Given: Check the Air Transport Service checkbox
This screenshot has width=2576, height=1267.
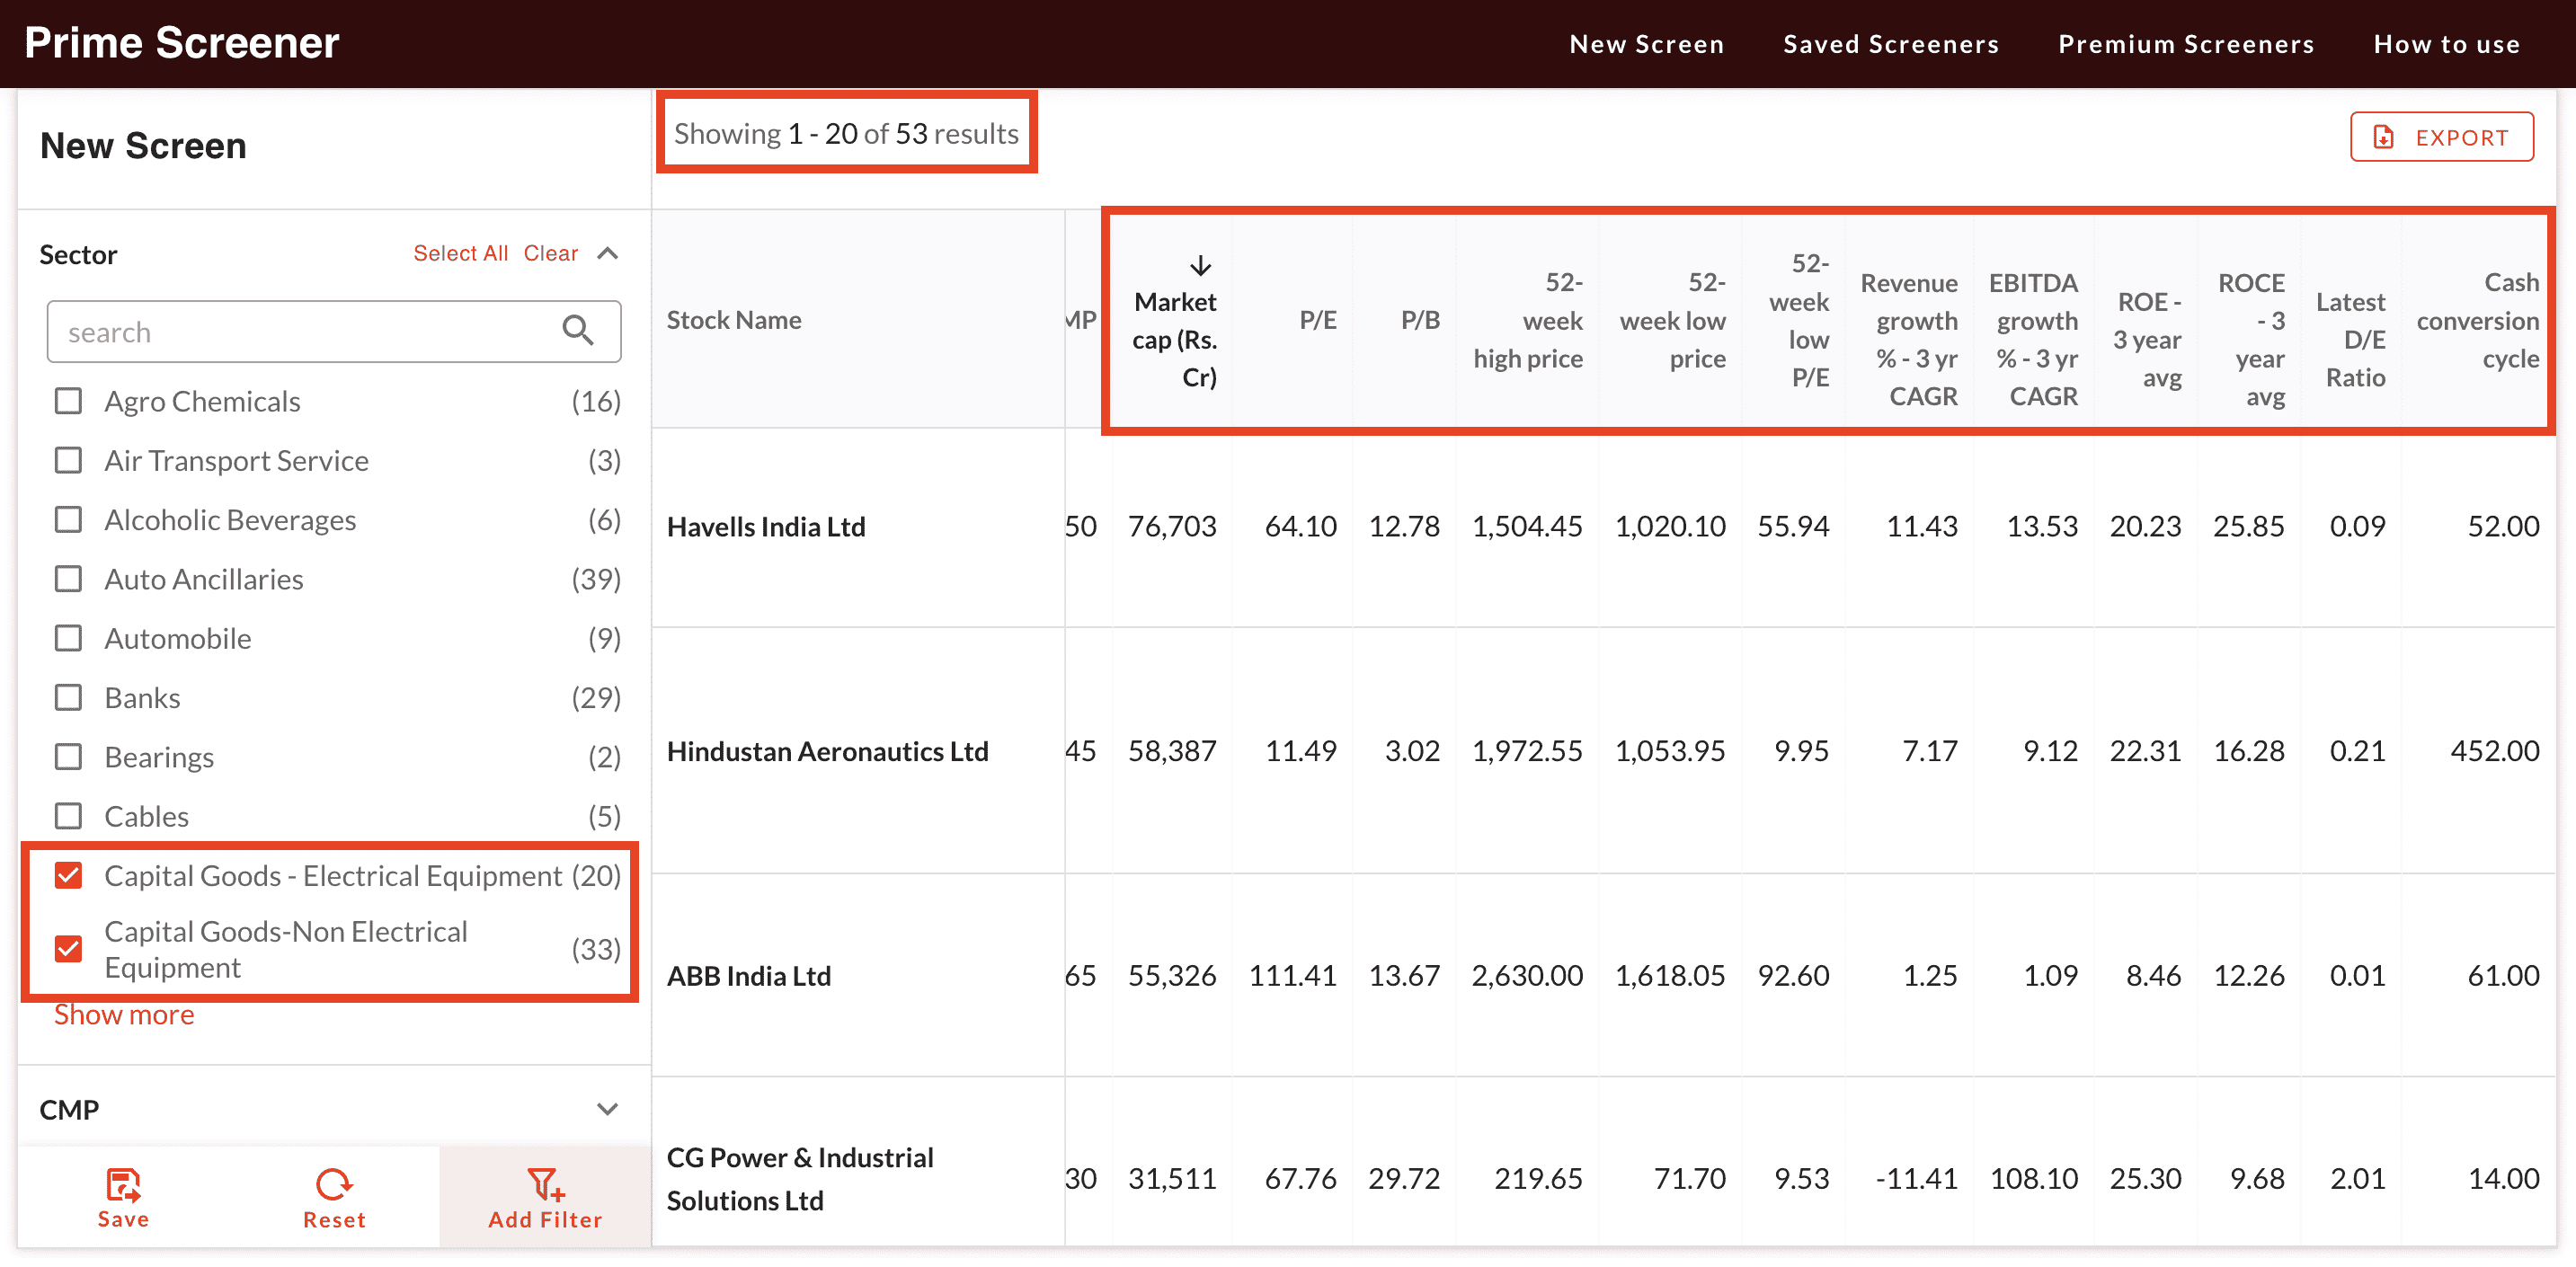Looking at the screenshot, I should coord(68,460).
